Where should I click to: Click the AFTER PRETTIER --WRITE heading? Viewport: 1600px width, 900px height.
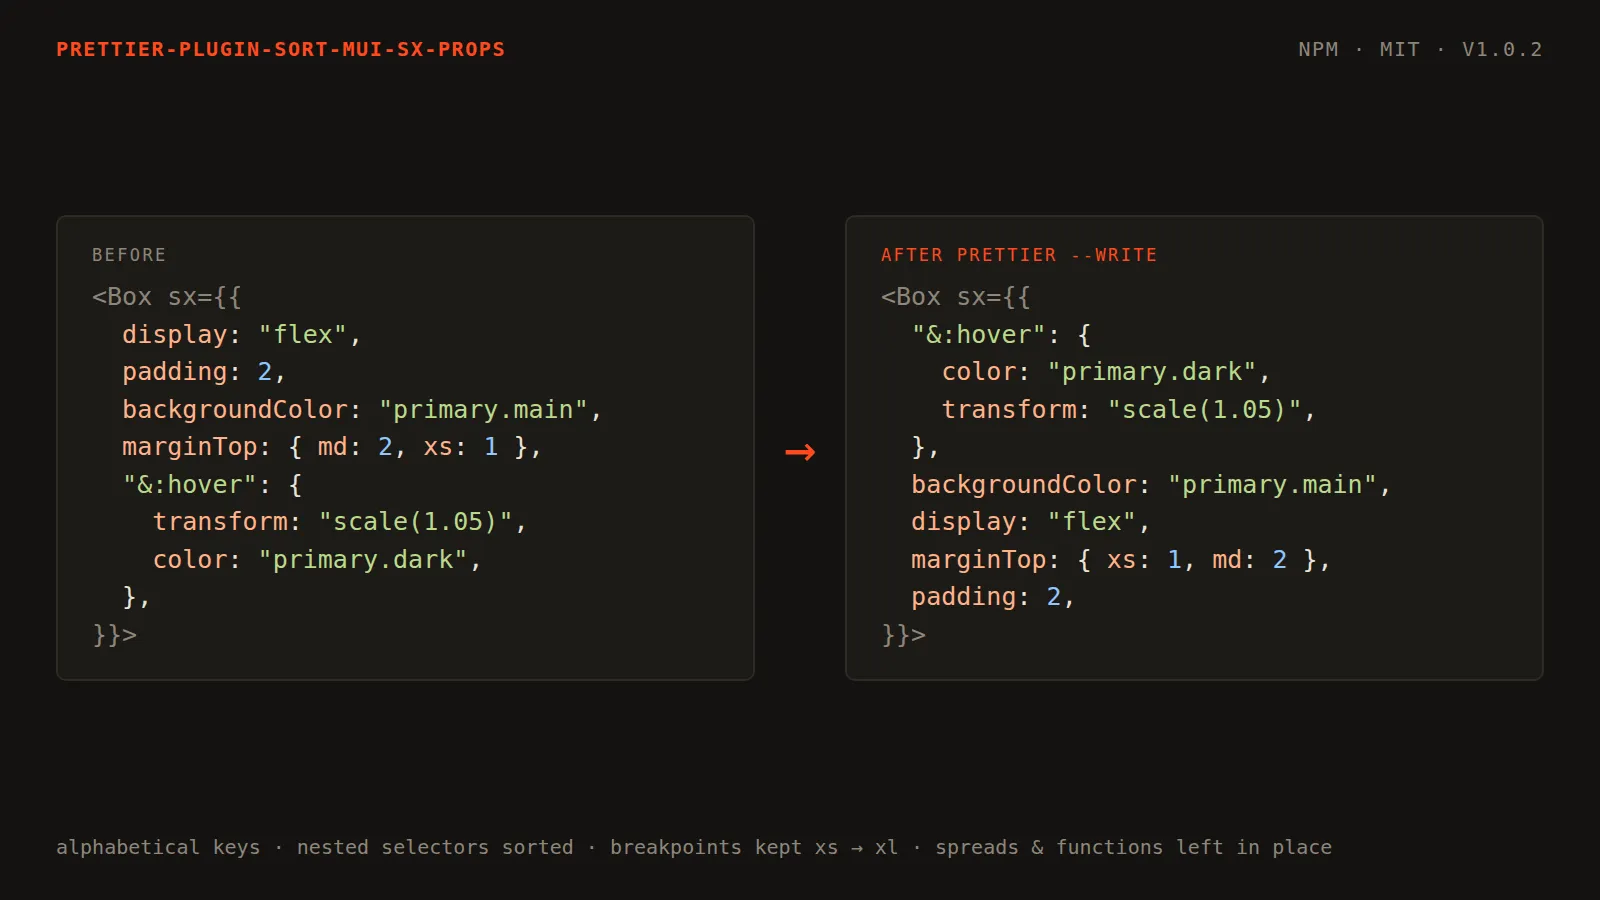click(x=1019, y=255)
